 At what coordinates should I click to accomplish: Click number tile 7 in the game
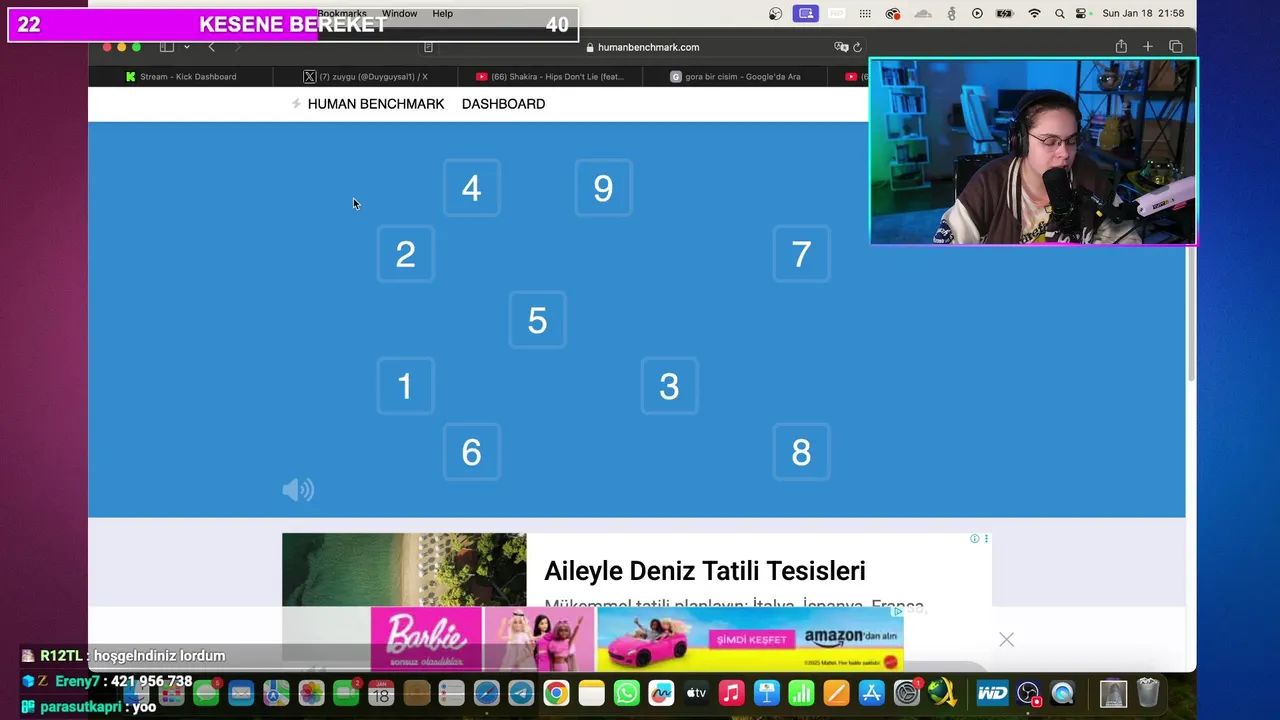tap(801, 254)
